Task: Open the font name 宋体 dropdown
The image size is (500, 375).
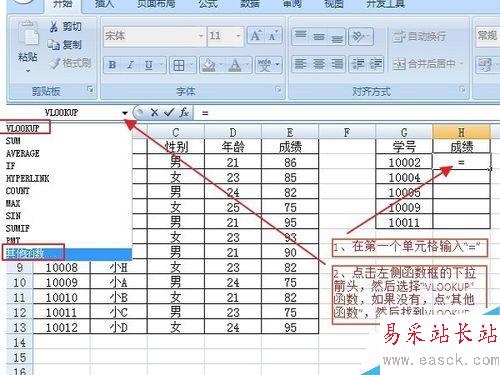Action: [201, 36]
